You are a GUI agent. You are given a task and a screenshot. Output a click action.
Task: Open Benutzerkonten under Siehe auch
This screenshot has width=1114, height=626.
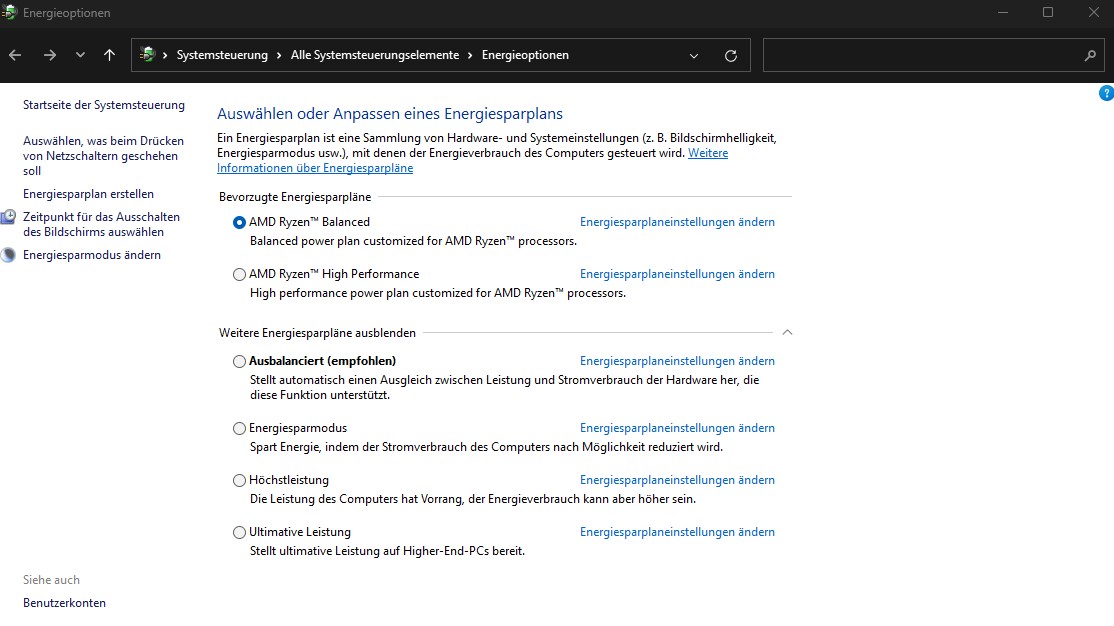click(x=64, y=603)
